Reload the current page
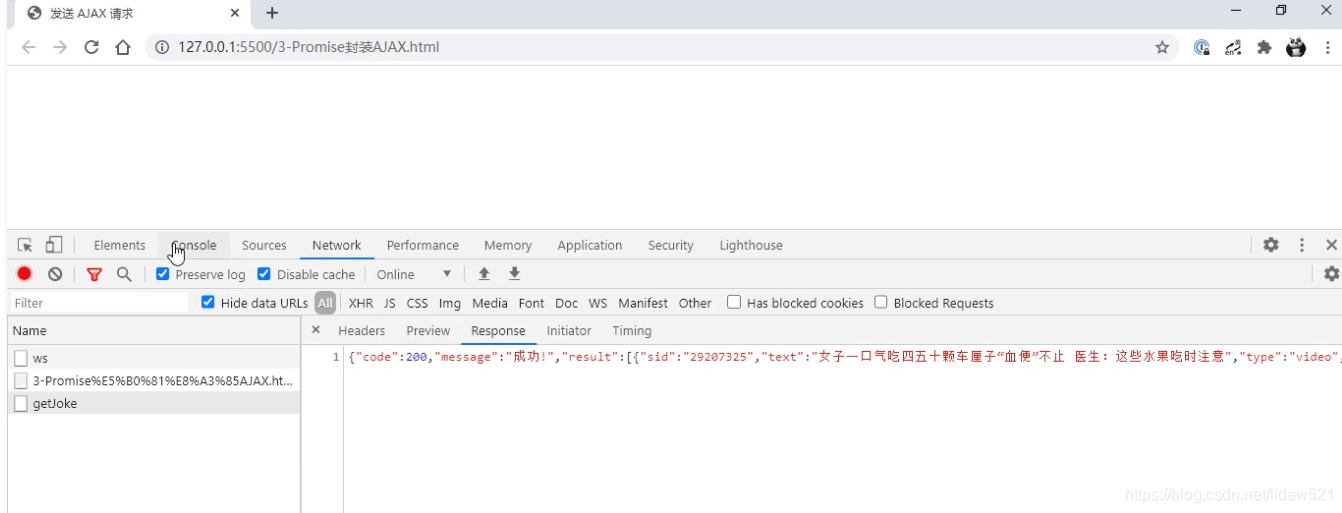Image resolution: width=1342 pixels, height=513 pixels. [x=91, y=47]
